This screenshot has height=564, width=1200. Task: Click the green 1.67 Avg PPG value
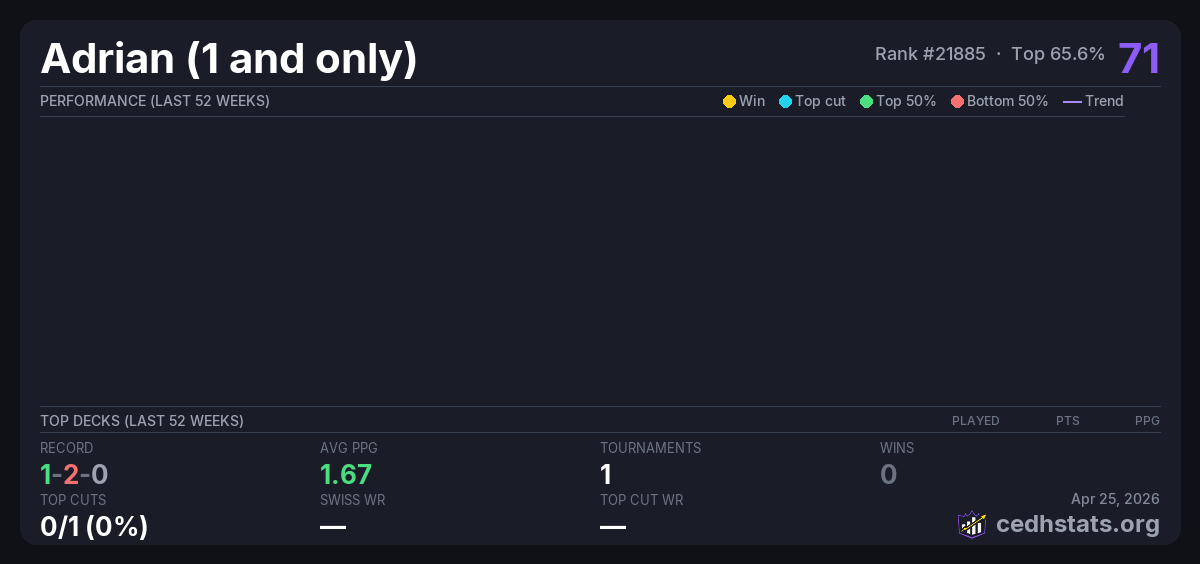pos(346,474)
